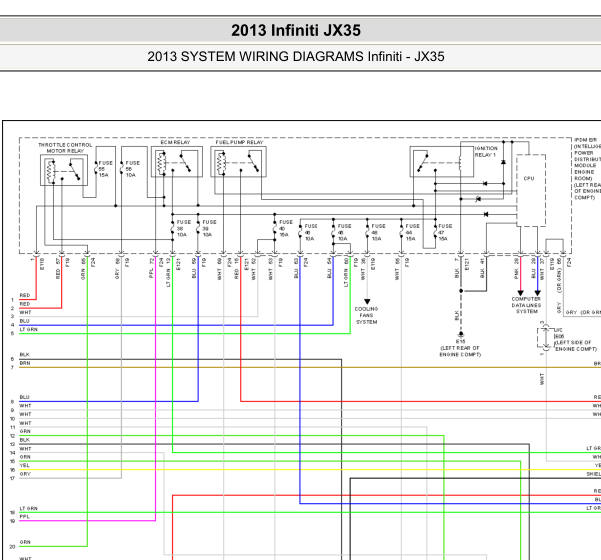
Task: Click the fuel pump relay switch symbol
Action: 254,163
